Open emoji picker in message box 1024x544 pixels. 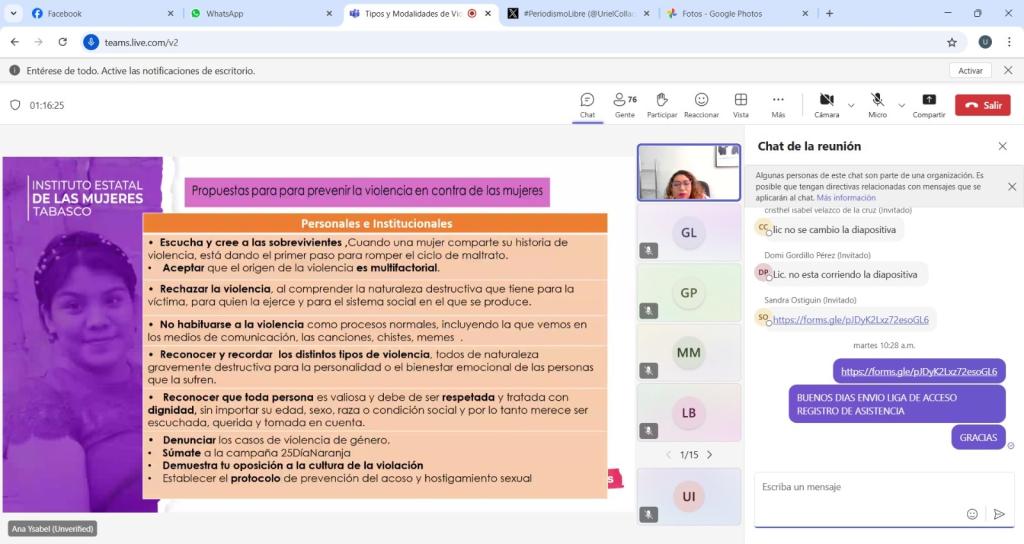(x=972, y=514)
